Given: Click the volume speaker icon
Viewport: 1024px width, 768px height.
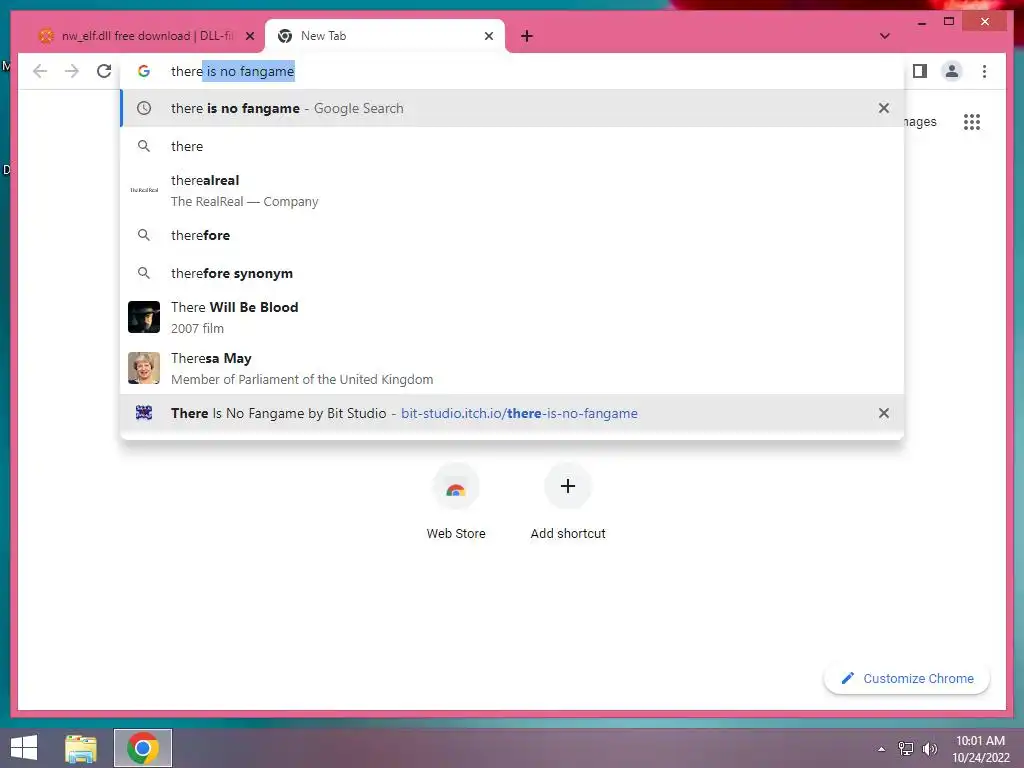Looking at the screenshot, I should tap(930, 749).
